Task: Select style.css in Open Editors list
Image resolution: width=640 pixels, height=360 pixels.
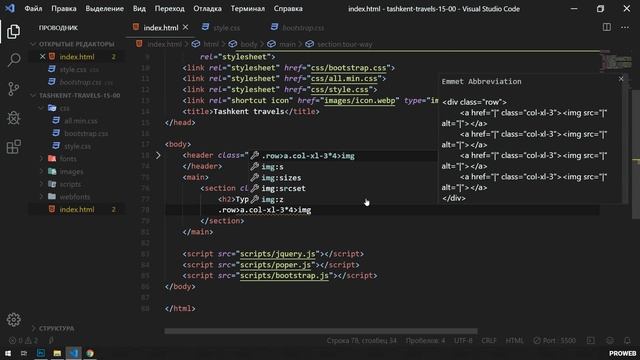Action: click(x=73, y=70)
